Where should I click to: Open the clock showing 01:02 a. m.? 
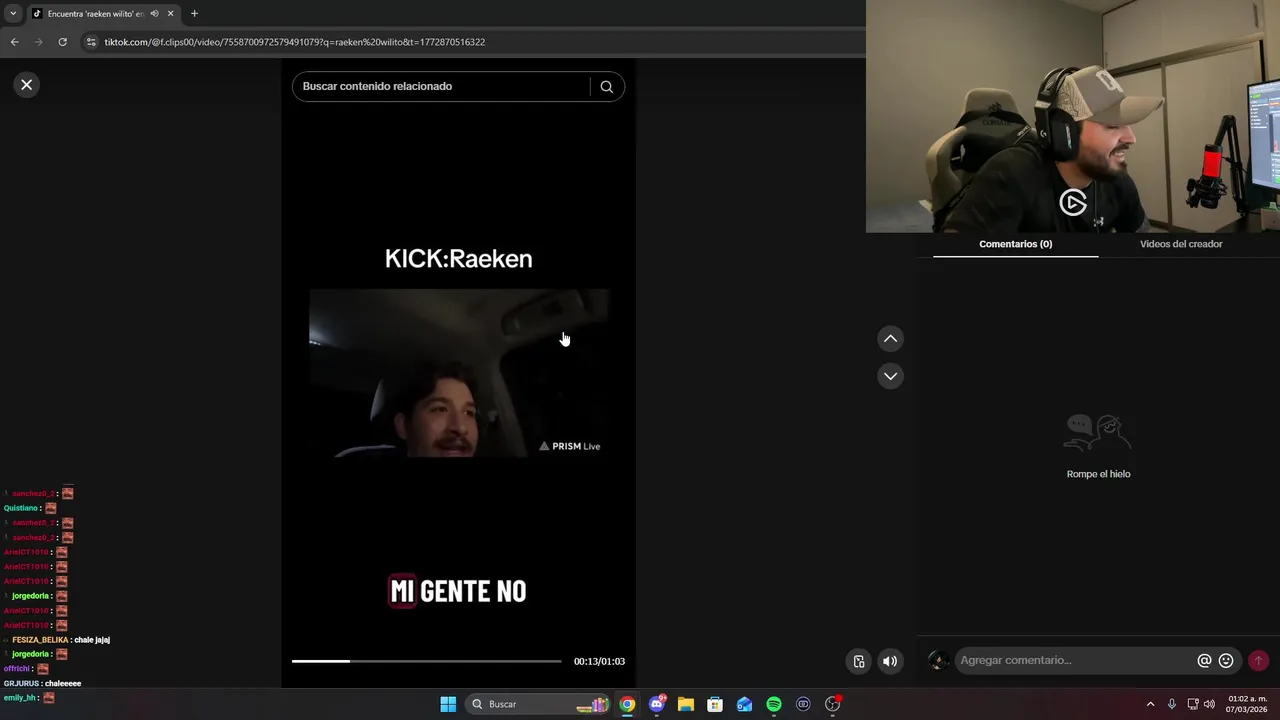coord(1246,704)
